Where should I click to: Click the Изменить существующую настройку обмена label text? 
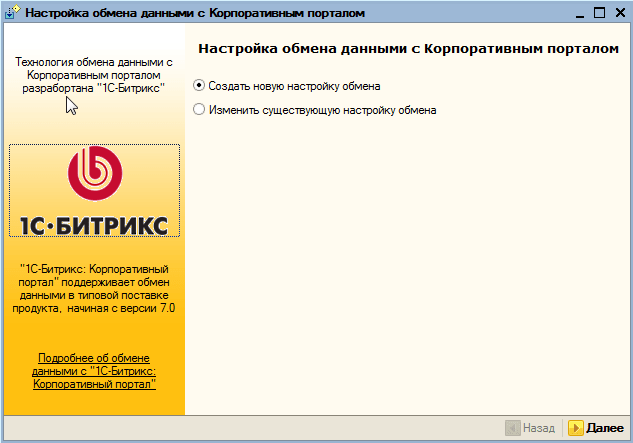pos(323,110)
